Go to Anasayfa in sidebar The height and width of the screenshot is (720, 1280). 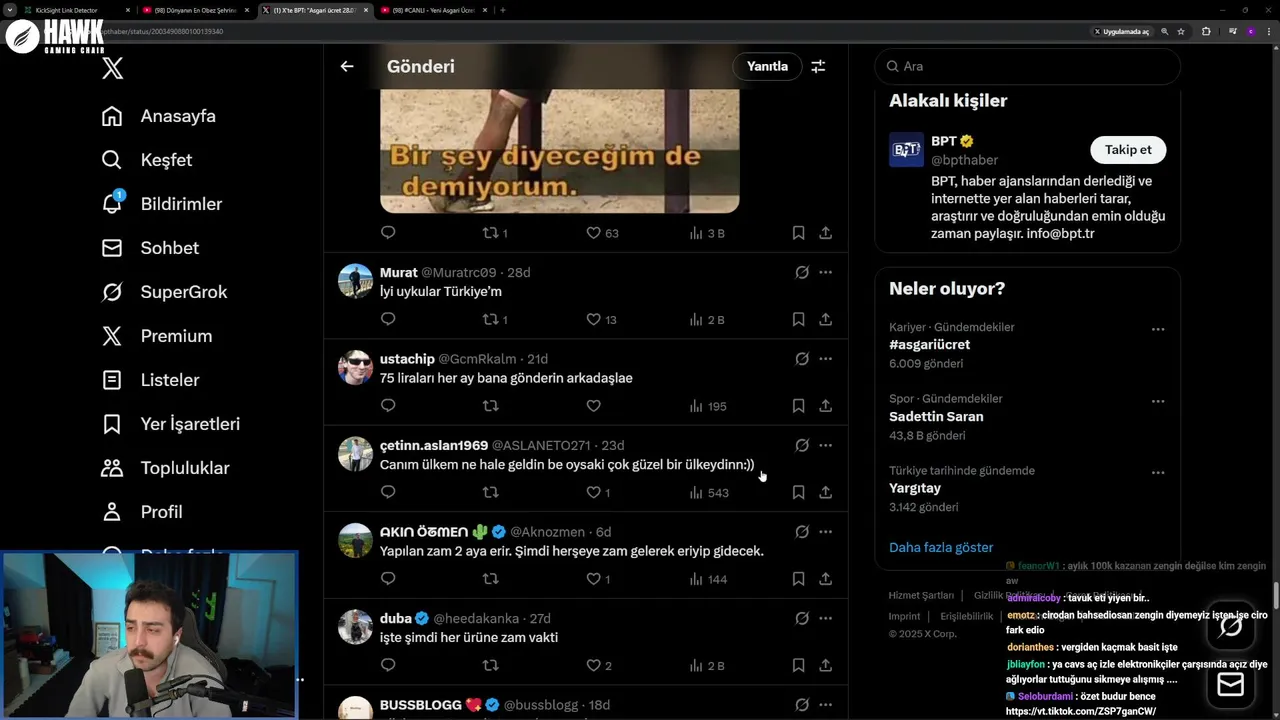tap(159, 116)
